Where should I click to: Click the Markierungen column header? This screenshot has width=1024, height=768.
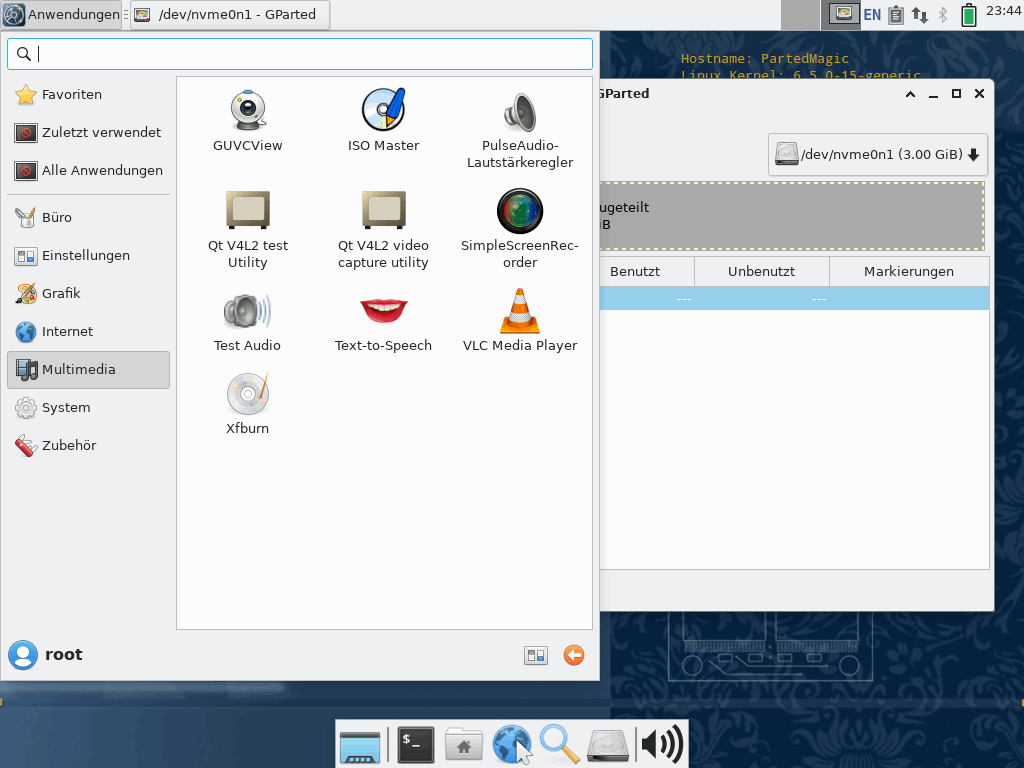coord(908,271)
